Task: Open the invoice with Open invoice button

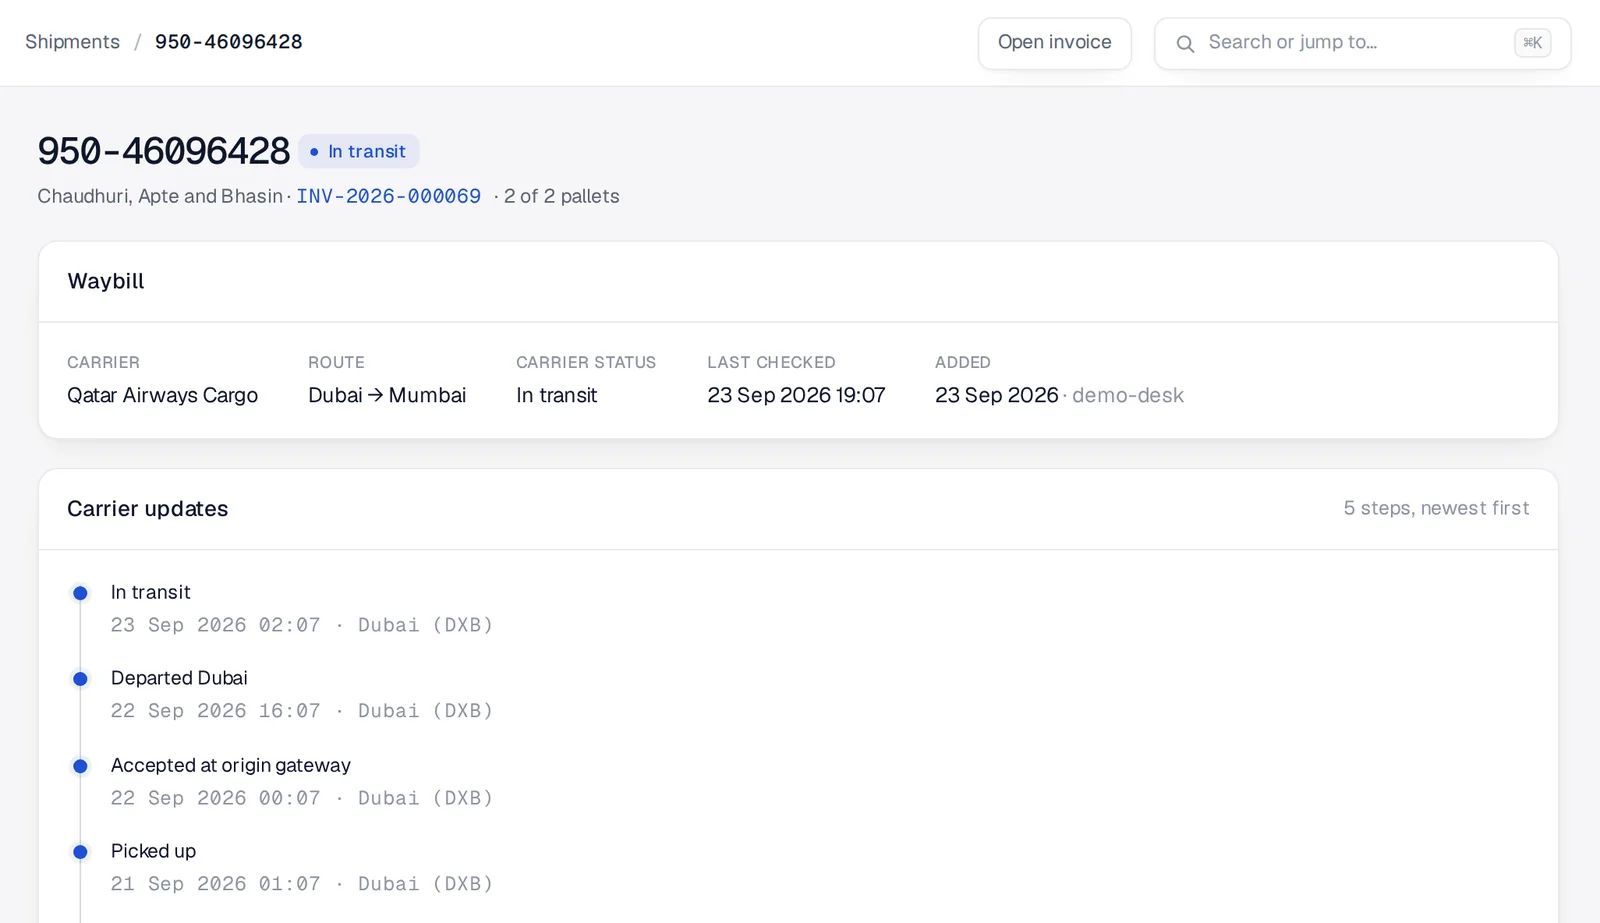Action: [1054, 43]
